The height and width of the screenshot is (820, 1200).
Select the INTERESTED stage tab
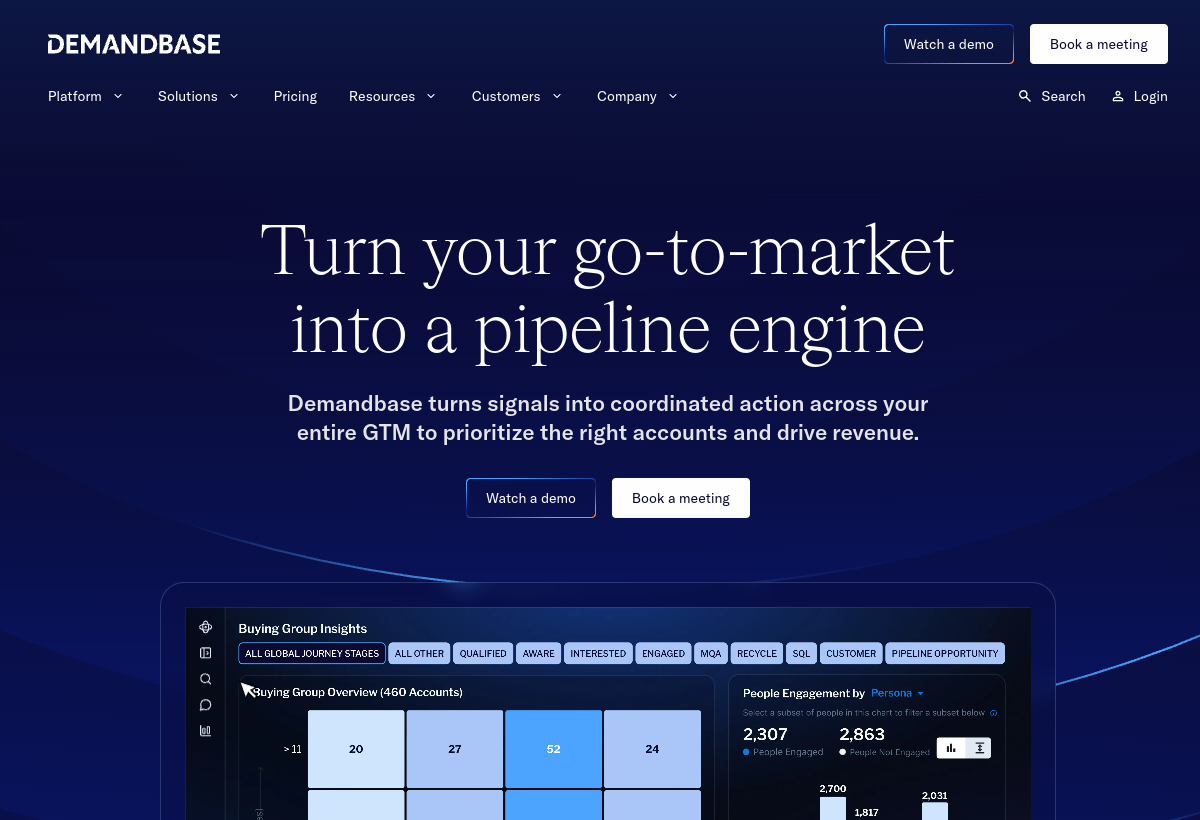tap(598, 653)
